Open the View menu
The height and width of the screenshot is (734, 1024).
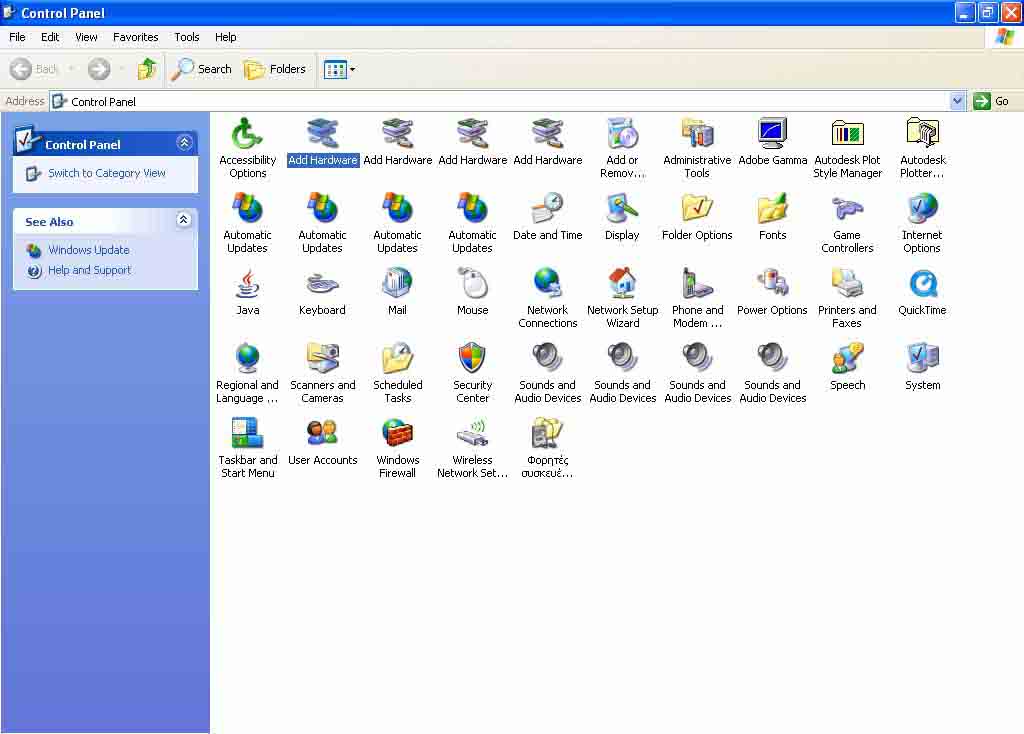(x=86, y=37)
